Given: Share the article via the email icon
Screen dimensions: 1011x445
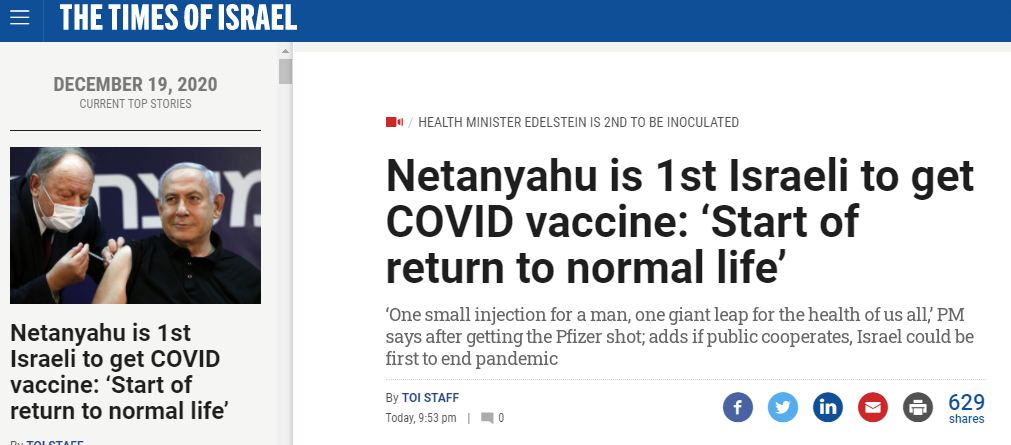Looking at the screenshot, I should (873, 408).
